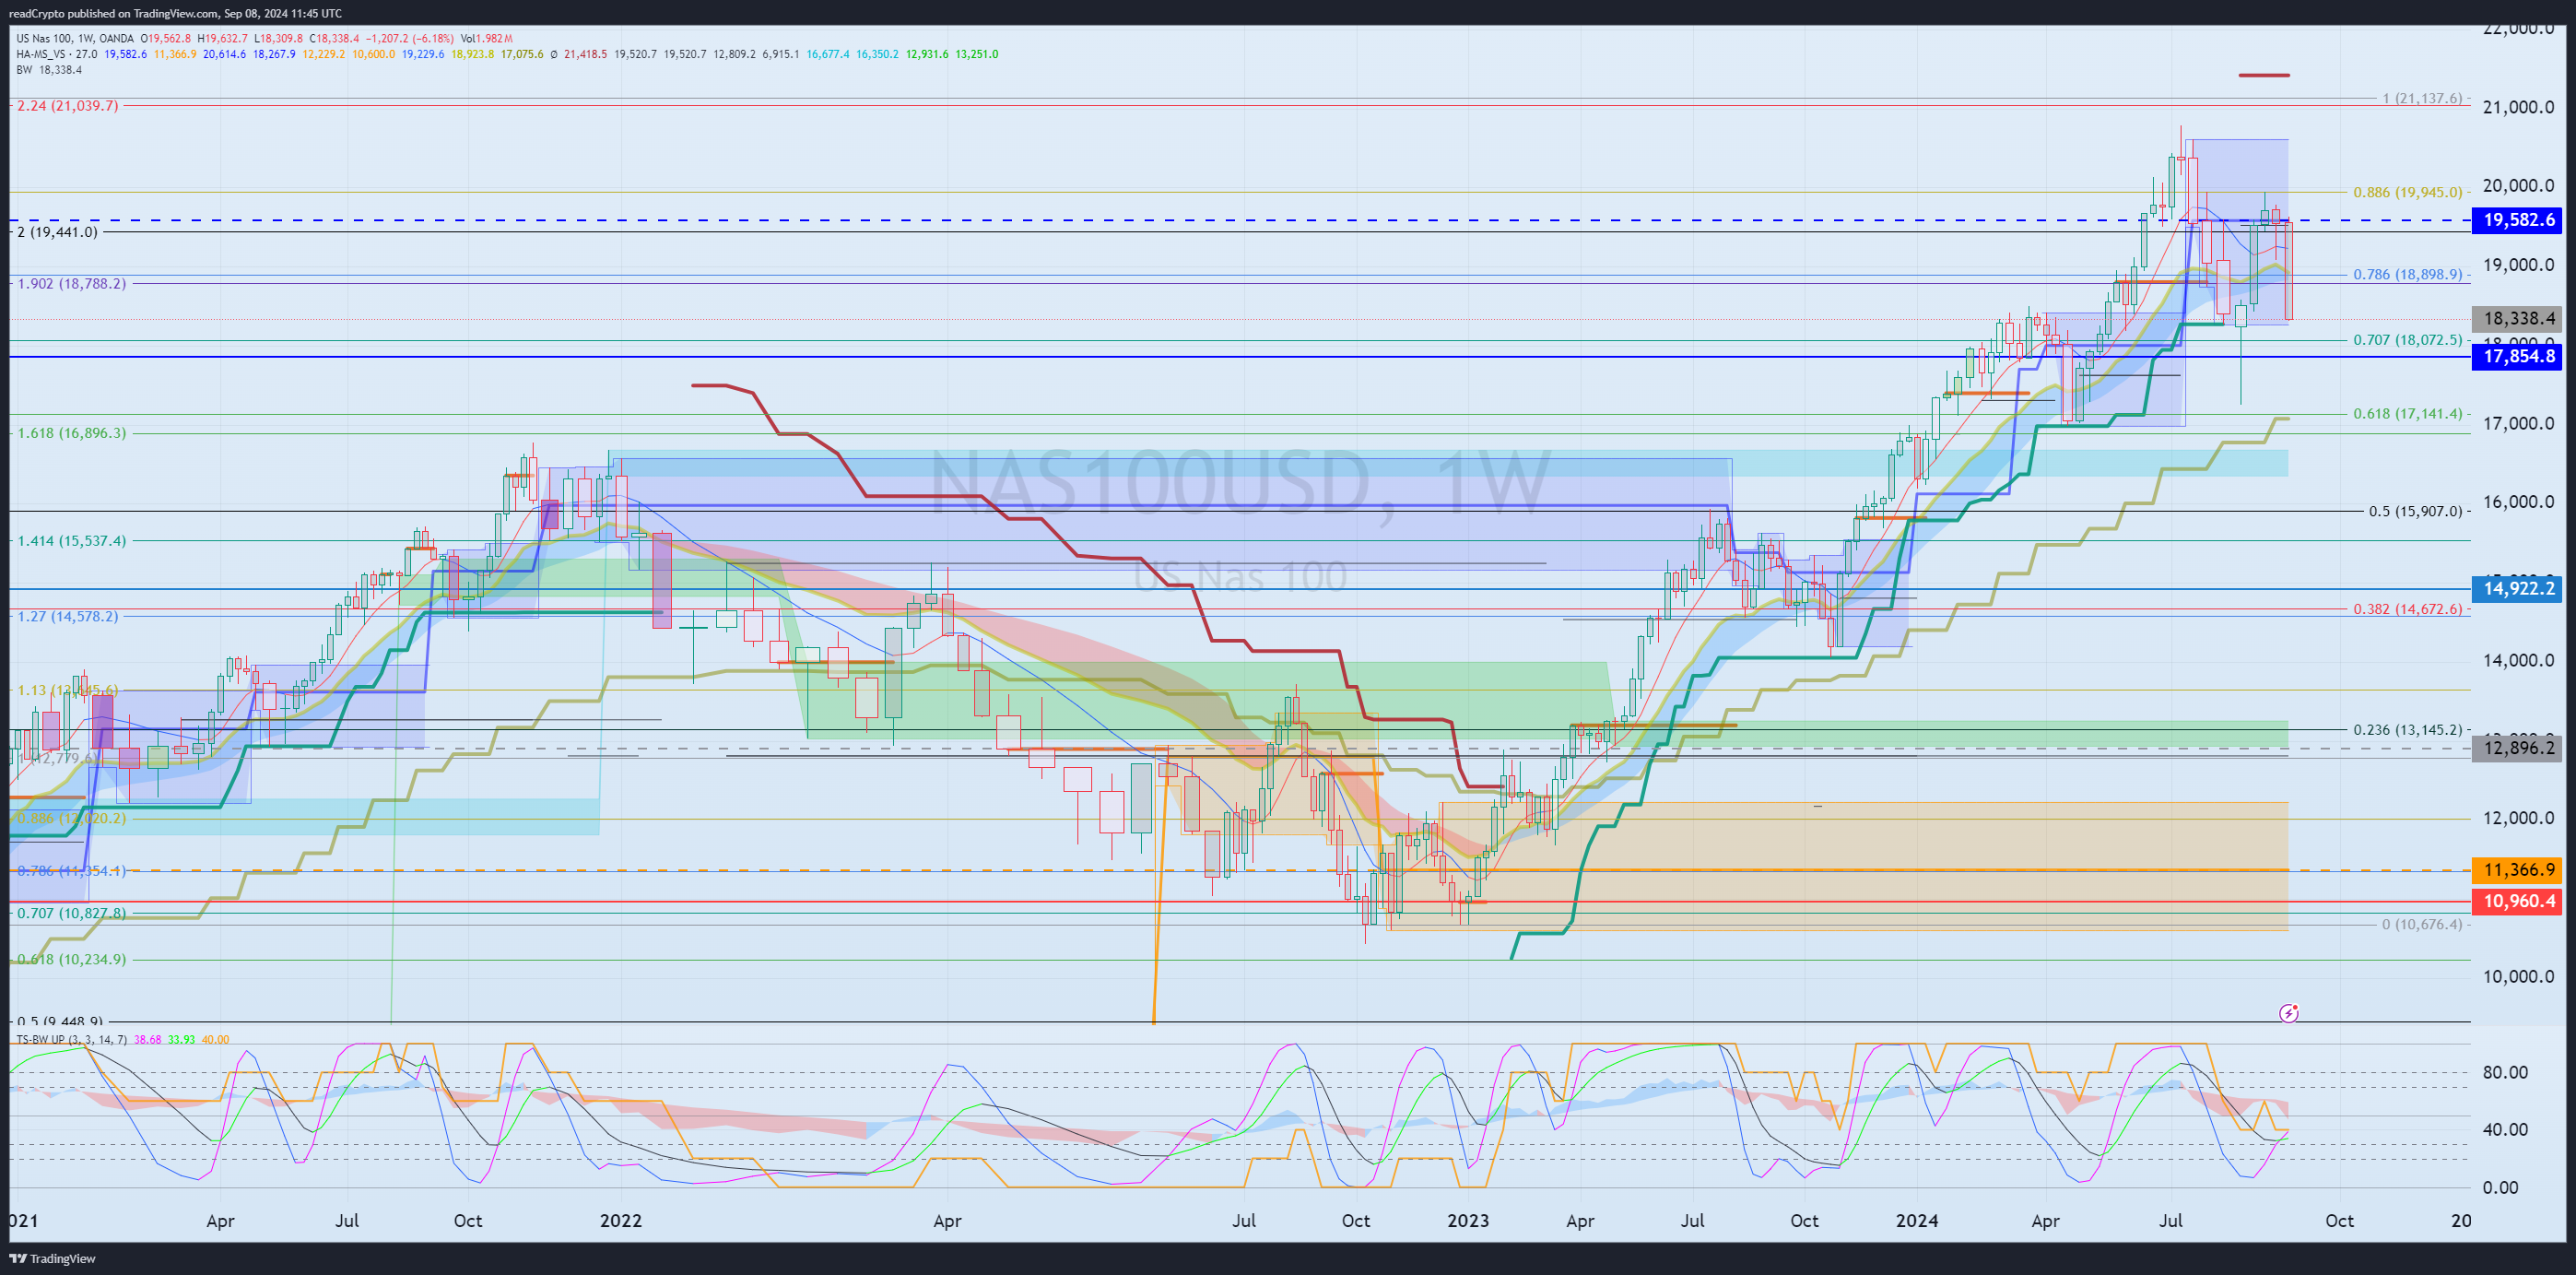Viewport: 2576px width, 1275px height.
Task: Click the 2022 label on time axis
Action: [x=620, y=1221]
